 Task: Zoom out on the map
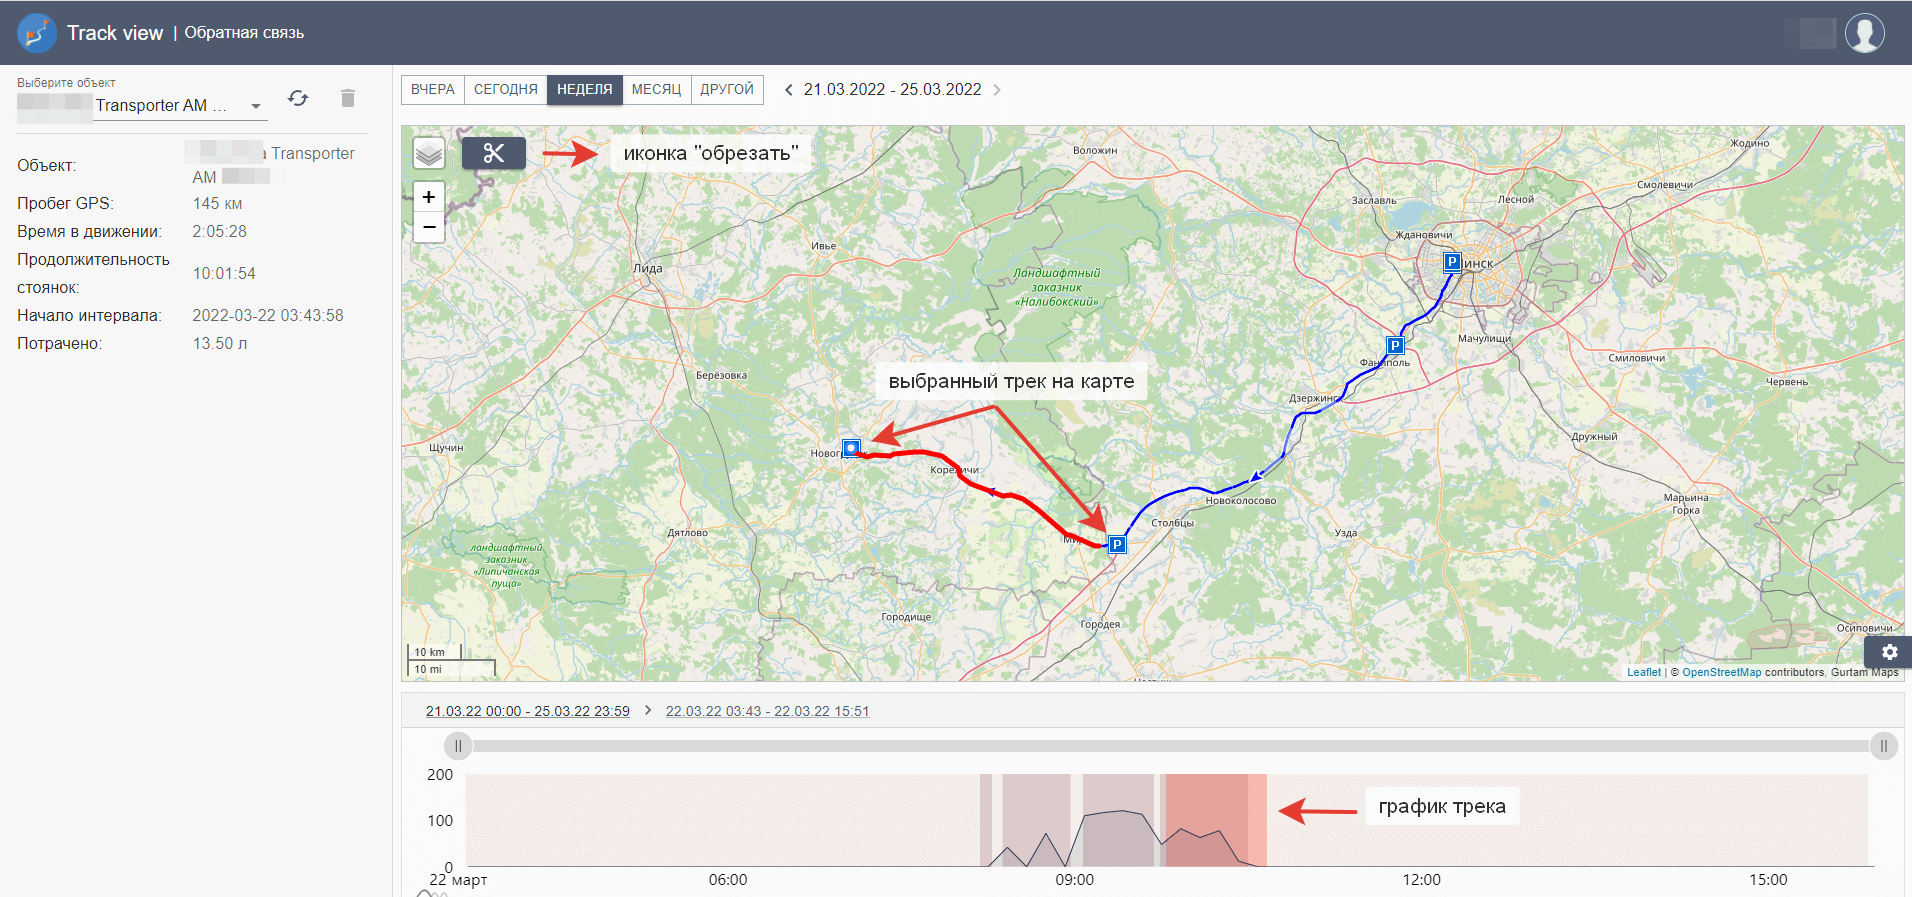point(429,227)
